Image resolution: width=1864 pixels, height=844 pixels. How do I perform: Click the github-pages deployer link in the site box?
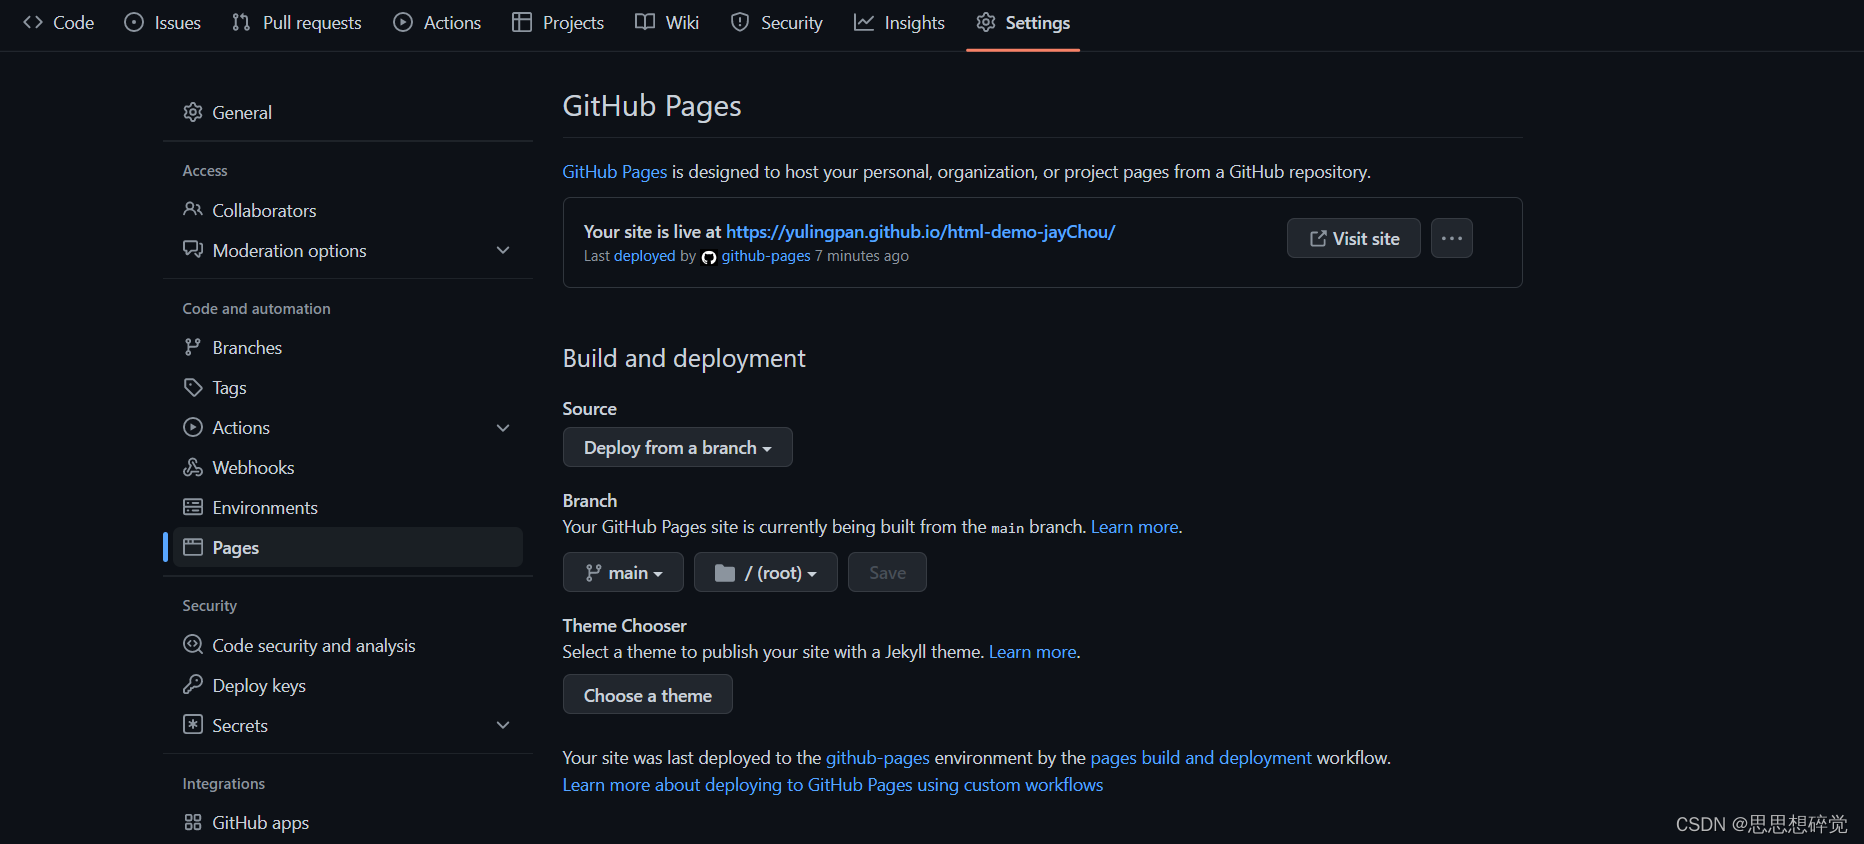coord(766,256)
